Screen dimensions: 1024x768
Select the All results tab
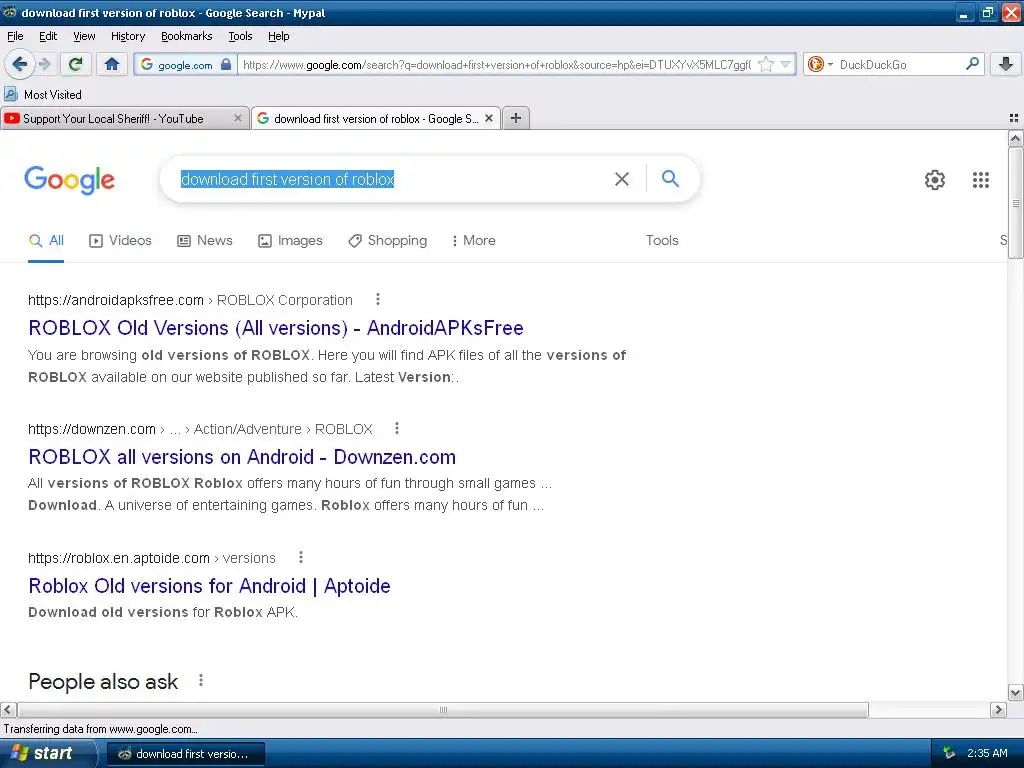tap(46, 240)
